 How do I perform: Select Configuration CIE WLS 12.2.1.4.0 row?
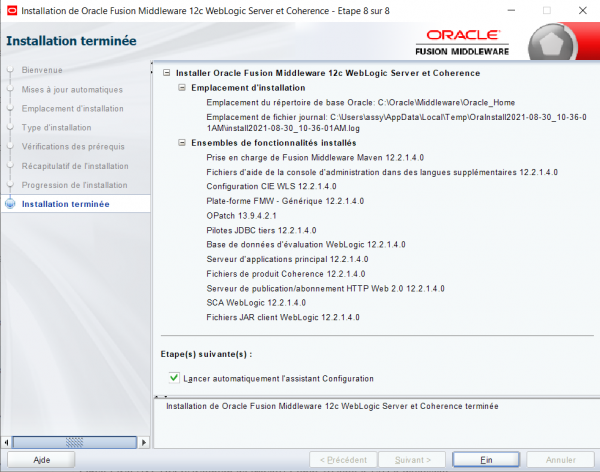[x=271, y=186]
